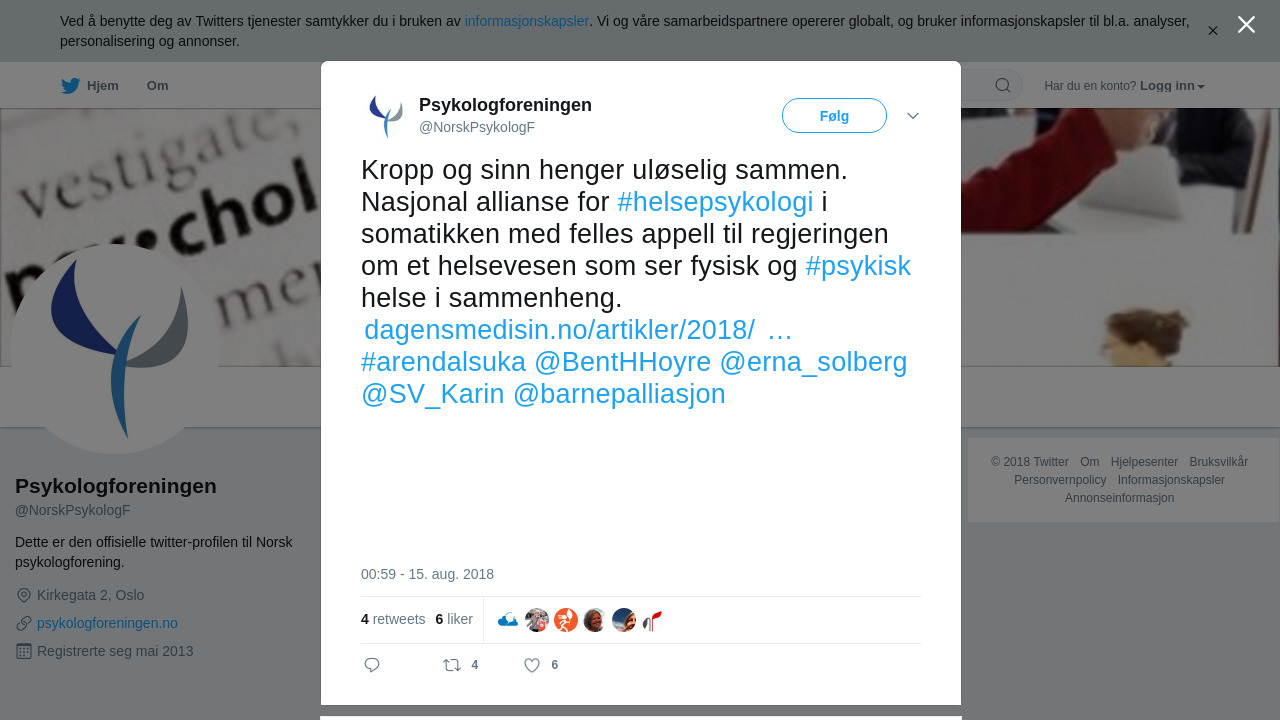The width and height of the screenshot is (1280, 720).
Task: Visit psykologforeningen.no profile website link
Action: pyautogui.click(x=107, y=623)
